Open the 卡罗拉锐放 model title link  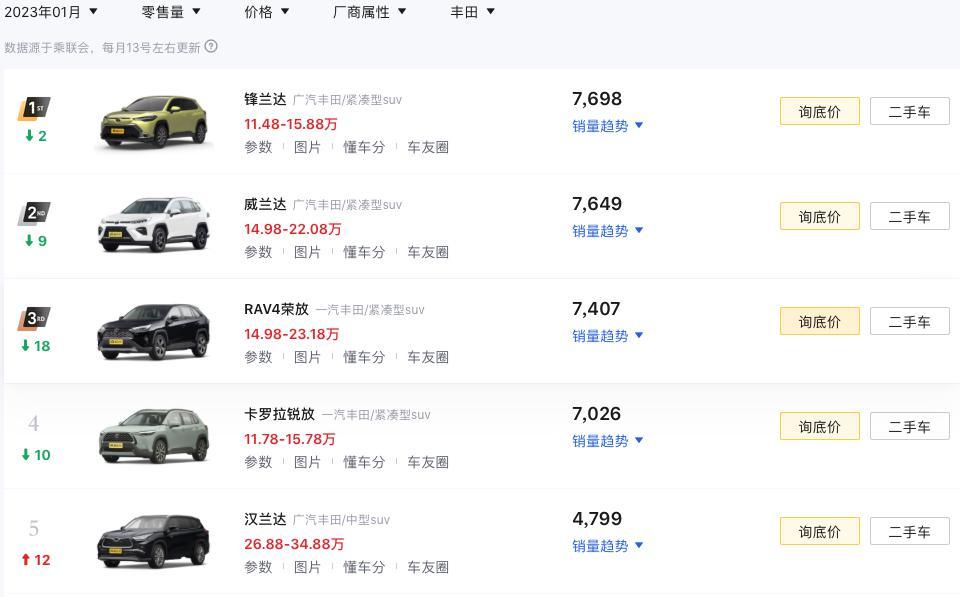click(x=279, y=414)
